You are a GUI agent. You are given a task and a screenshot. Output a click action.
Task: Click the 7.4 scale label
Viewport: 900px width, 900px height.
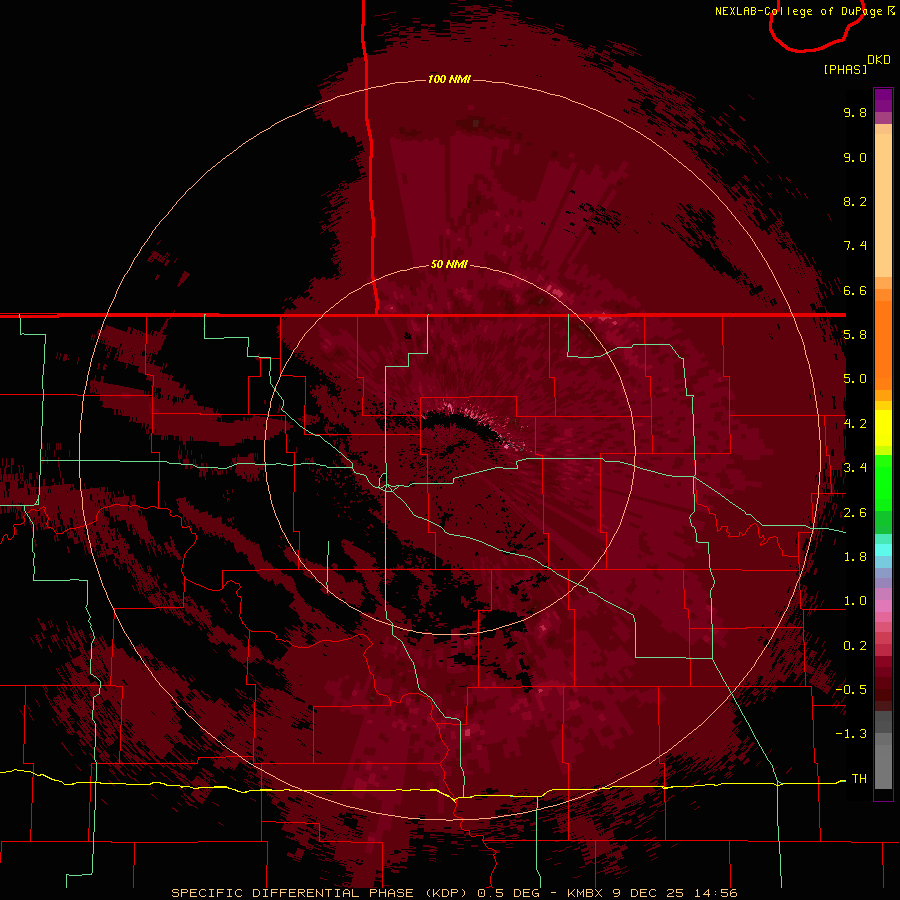click(855, 246)
